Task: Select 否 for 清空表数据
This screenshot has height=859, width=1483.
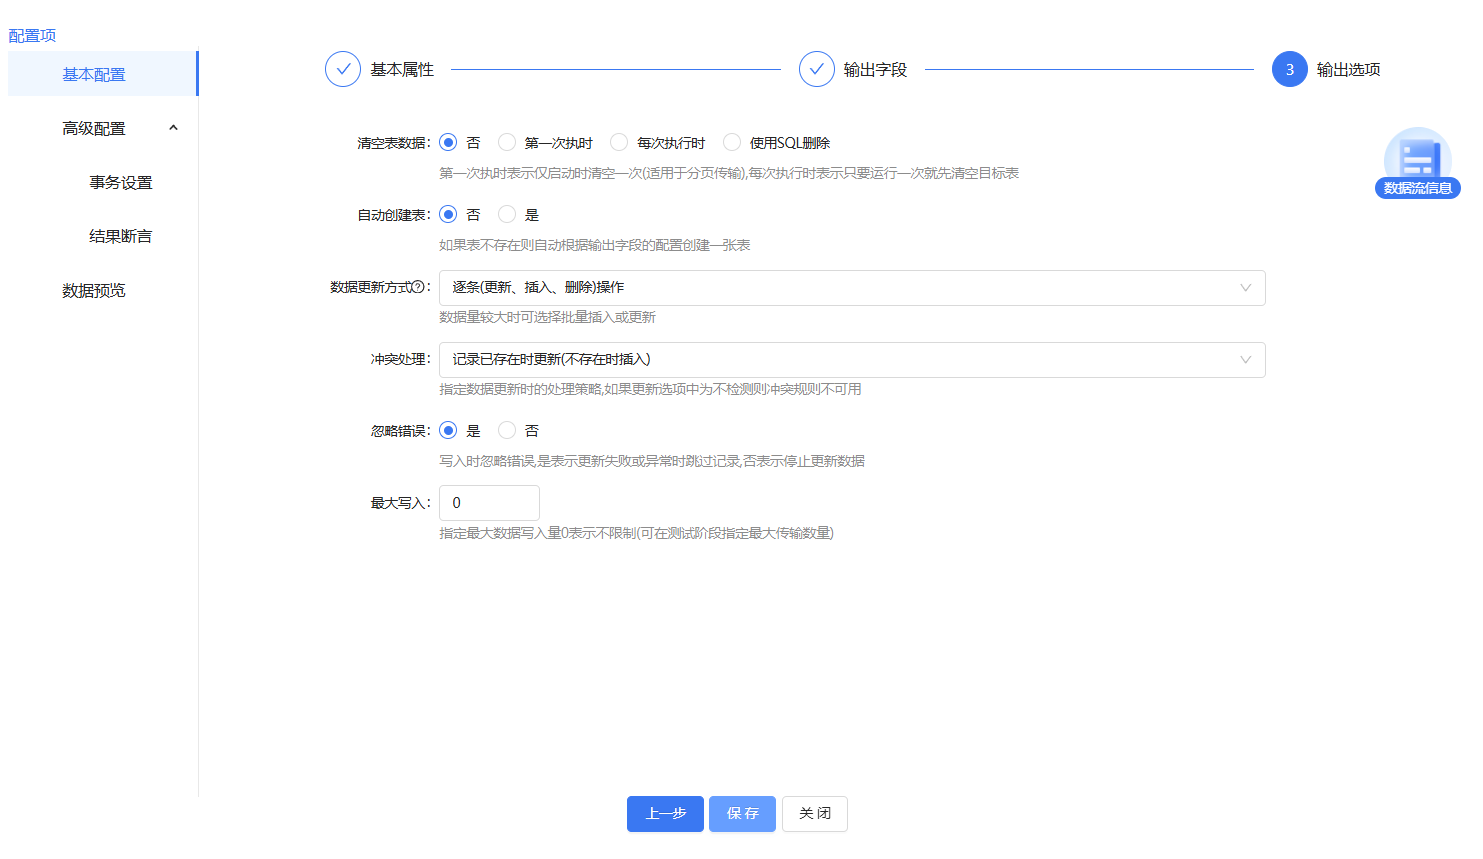Action: [x=448, y=143]
